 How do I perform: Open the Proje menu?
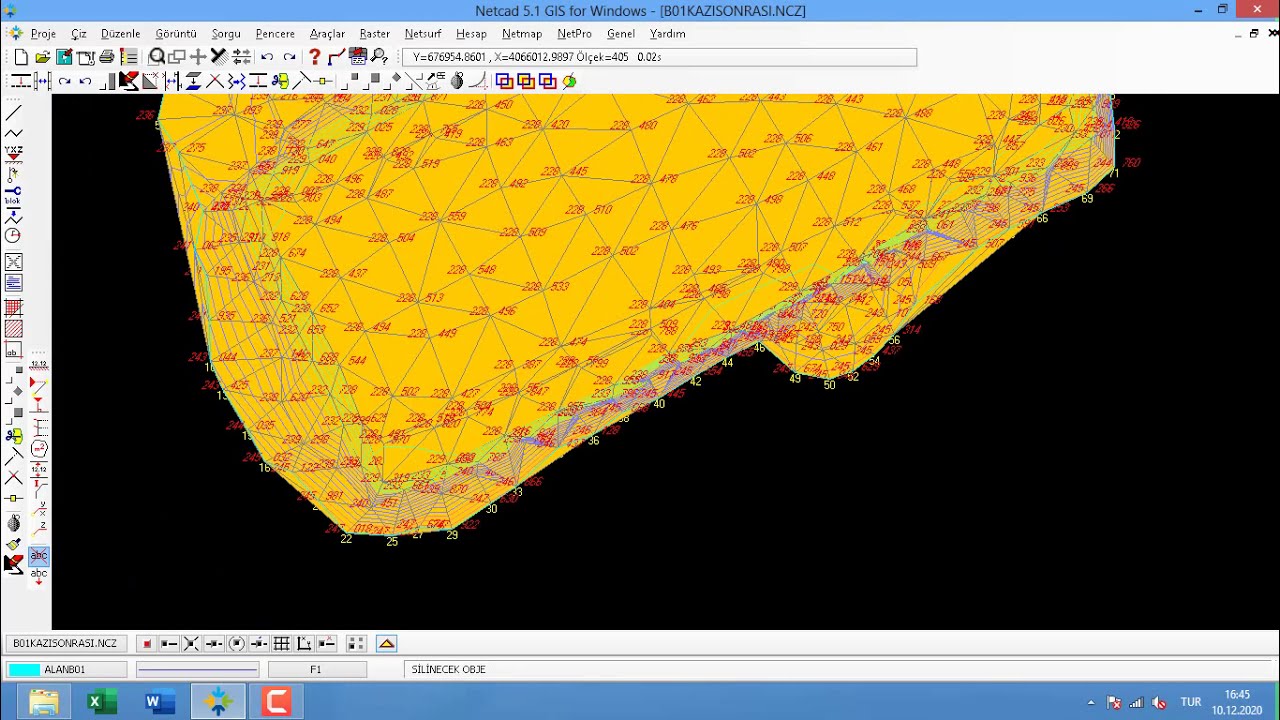[x=43, y=34]
